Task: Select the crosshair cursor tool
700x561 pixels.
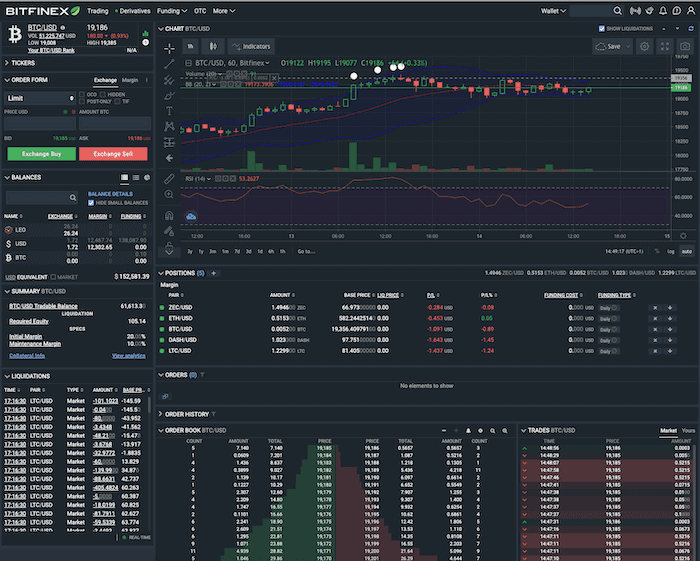Action: tap(169, 48)
